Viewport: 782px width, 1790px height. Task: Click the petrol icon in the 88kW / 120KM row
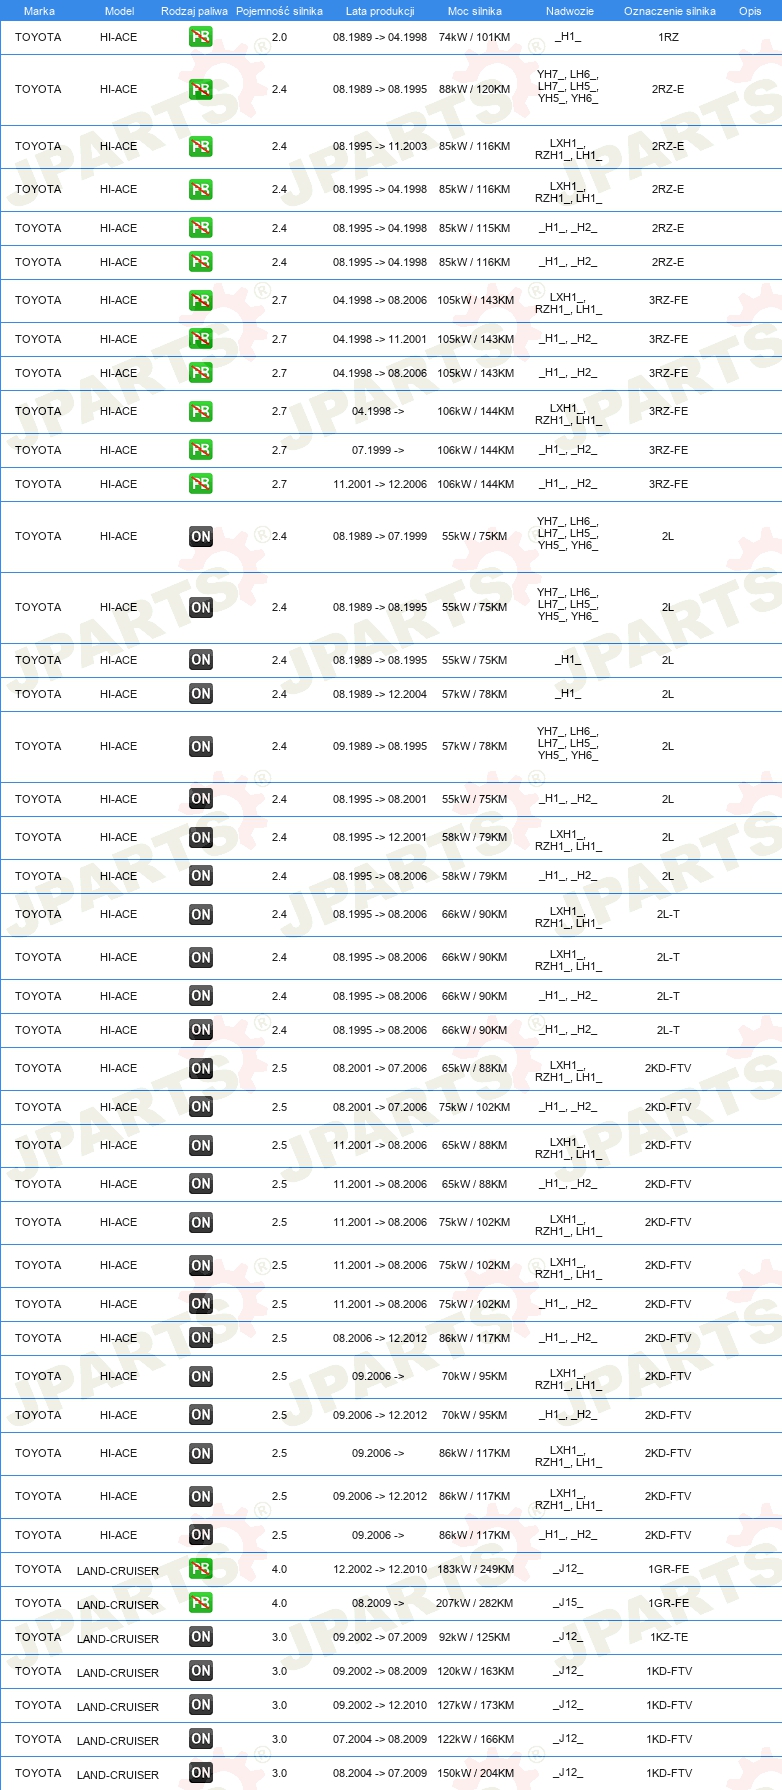(201, 89)
